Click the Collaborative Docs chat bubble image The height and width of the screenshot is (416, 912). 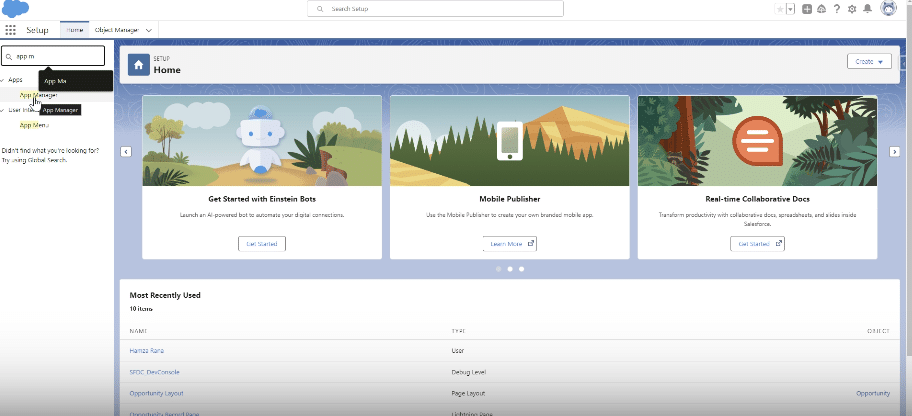click(x=757, y=141)
